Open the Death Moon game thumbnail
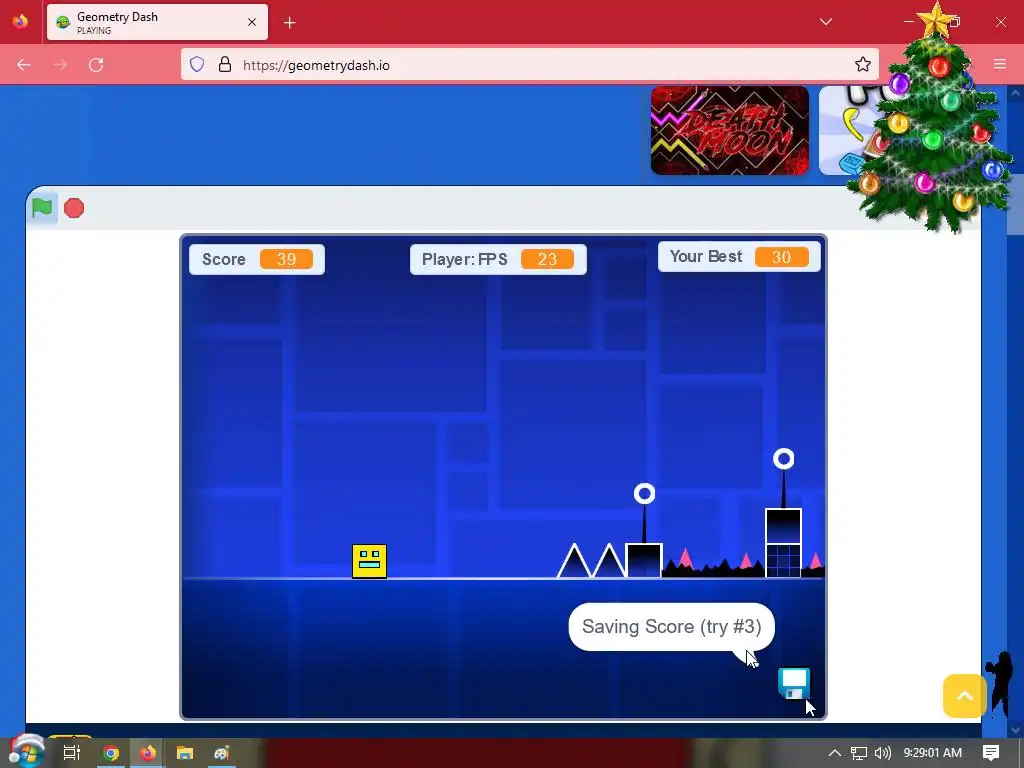The width and height of the screenshot is (1024, 768). (729, 130)
